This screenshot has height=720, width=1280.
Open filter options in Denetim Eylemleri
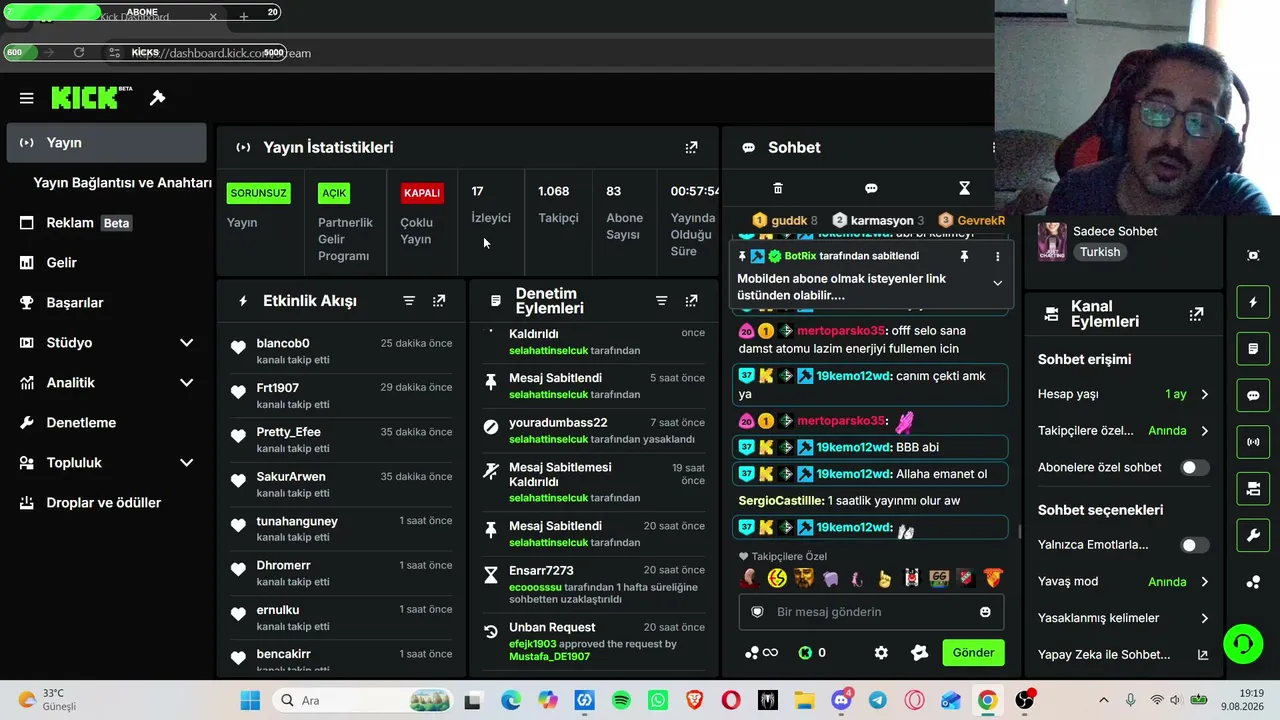[x=661, y=301]
